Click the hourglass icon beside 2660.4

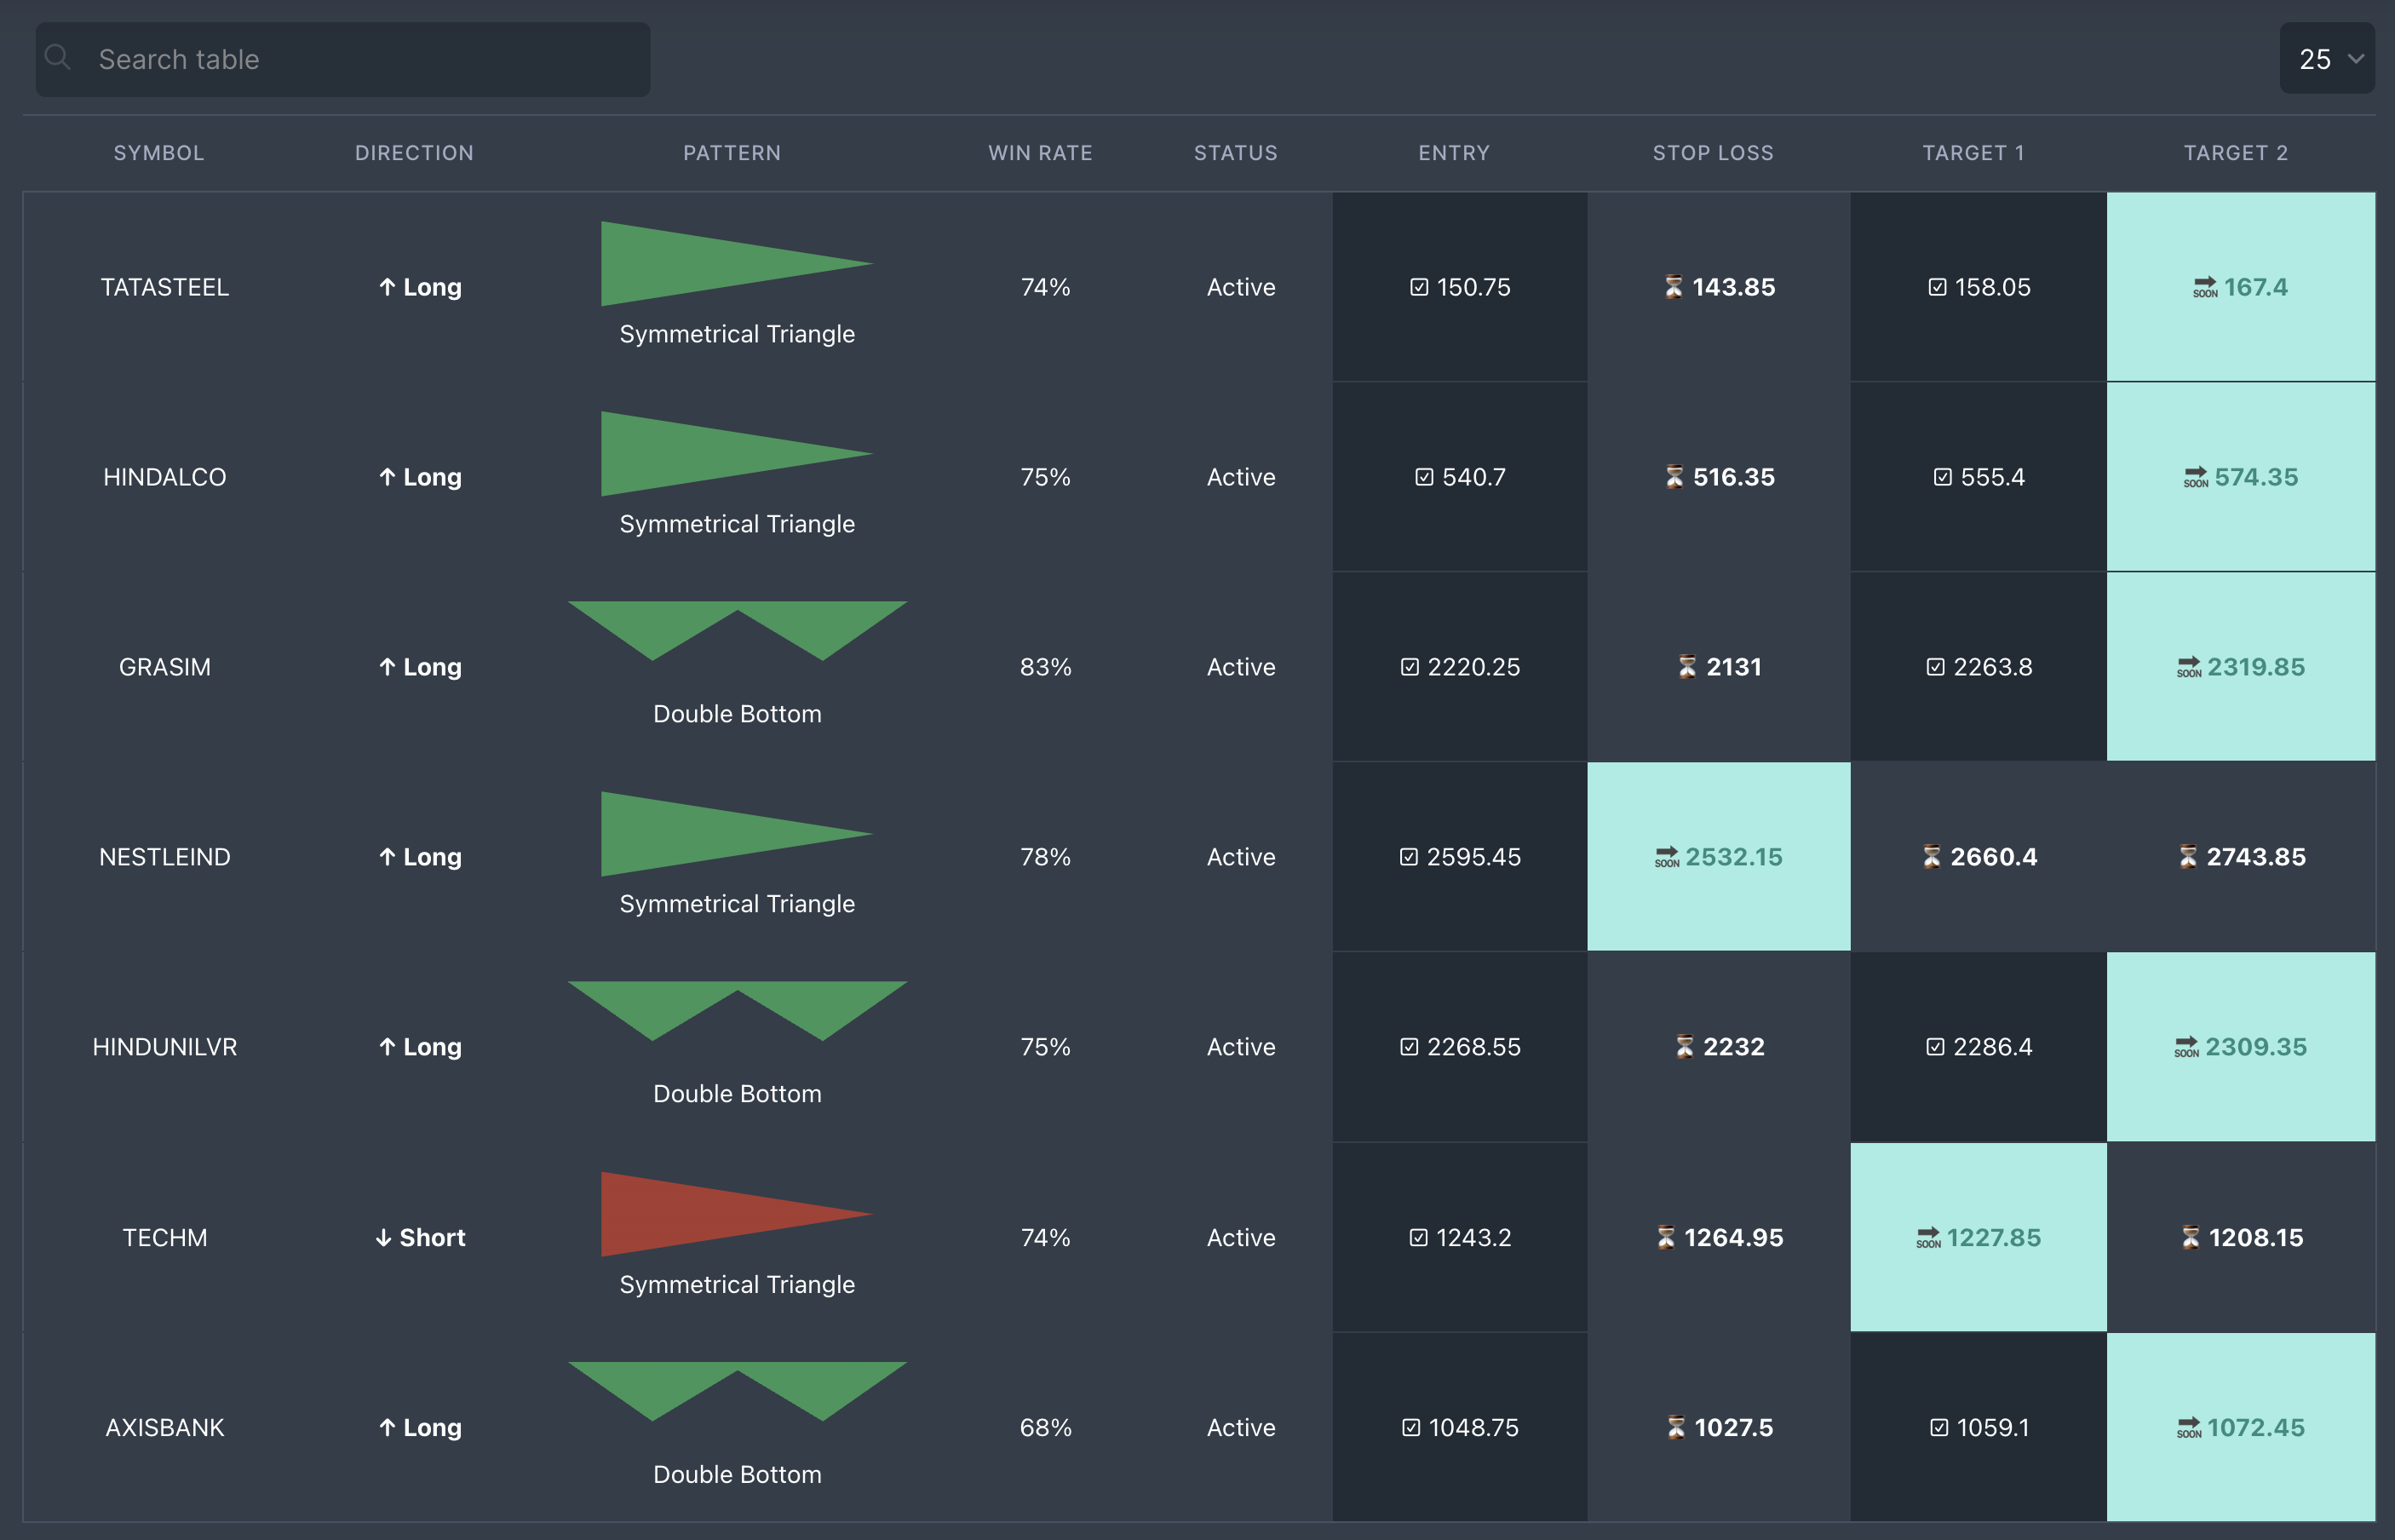(1931, 857)
